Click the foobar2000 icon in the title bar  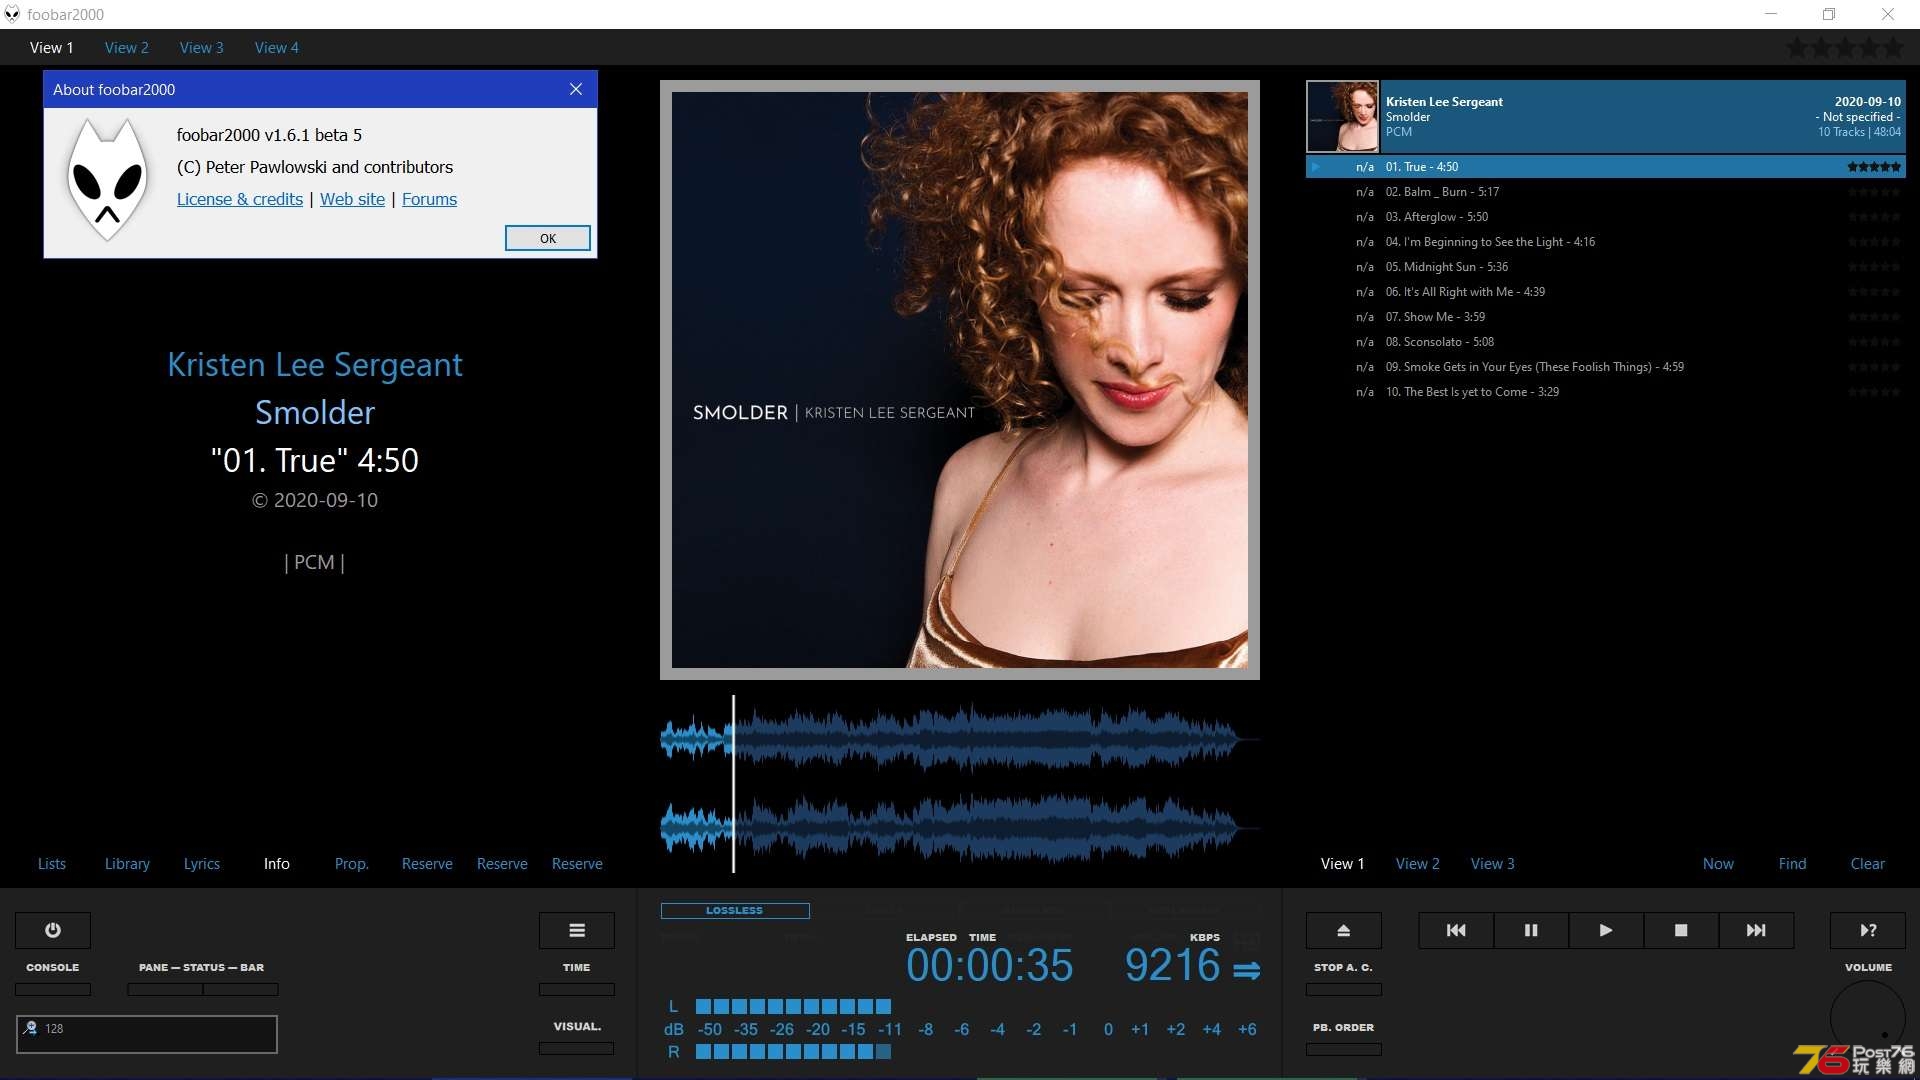(x=12, y=14)
